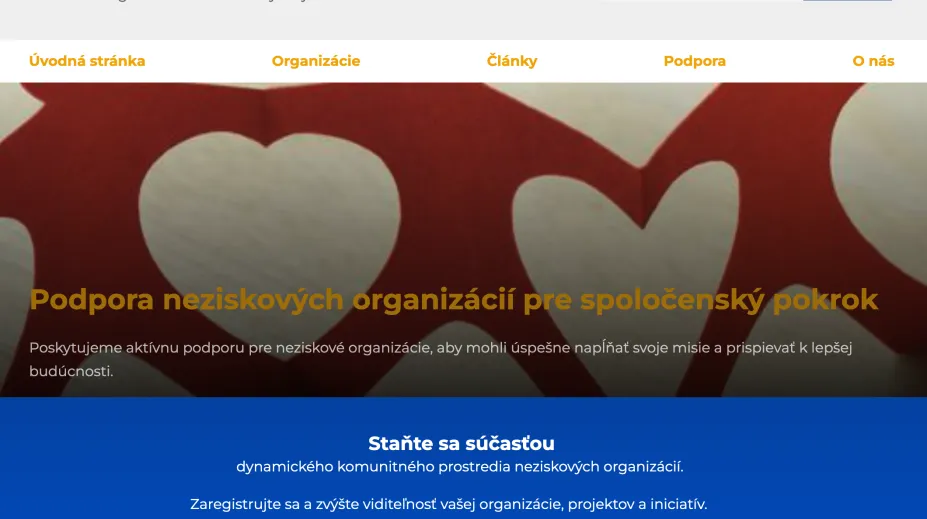
Task: Click the word pokrok in hero title
Action: pyautogui.click(x=825, y=300)
